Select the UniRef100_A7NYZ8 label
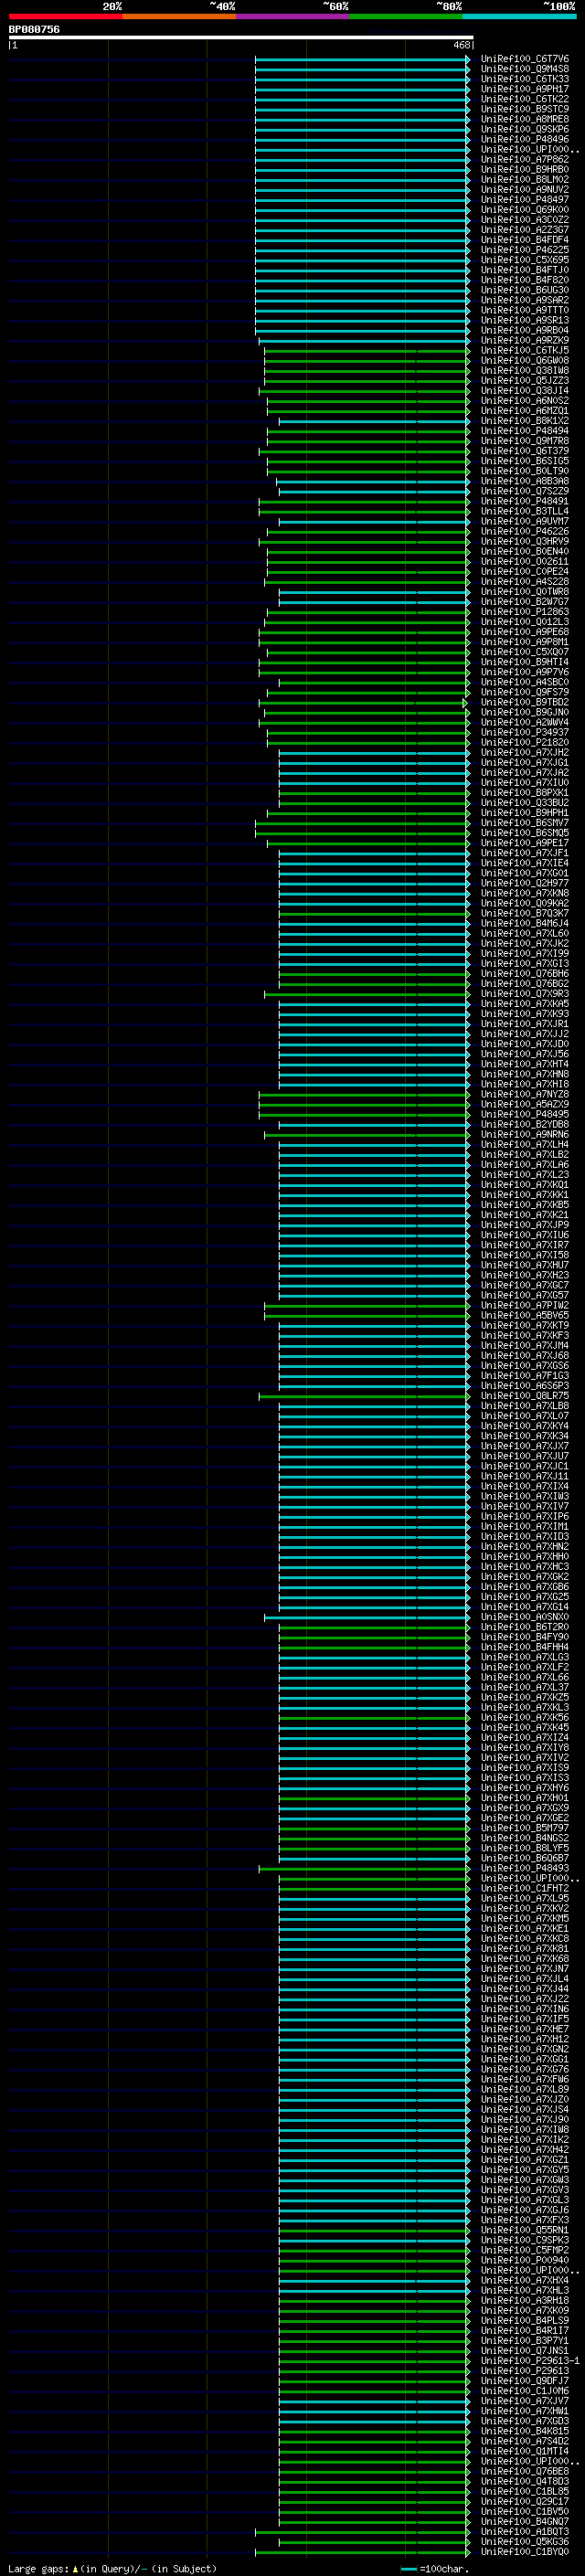585x2576 pixels. (525, 1095)
